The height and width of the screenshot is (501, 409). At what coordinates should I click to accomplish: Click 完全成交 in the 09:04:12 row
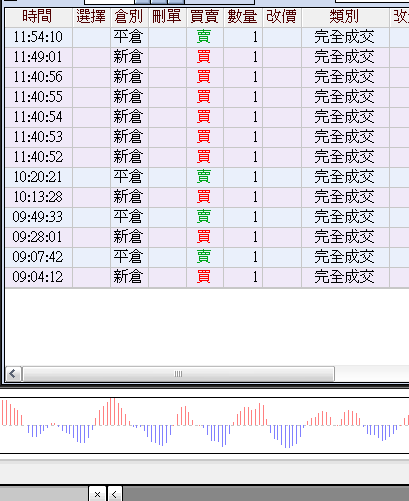(344, 277)
